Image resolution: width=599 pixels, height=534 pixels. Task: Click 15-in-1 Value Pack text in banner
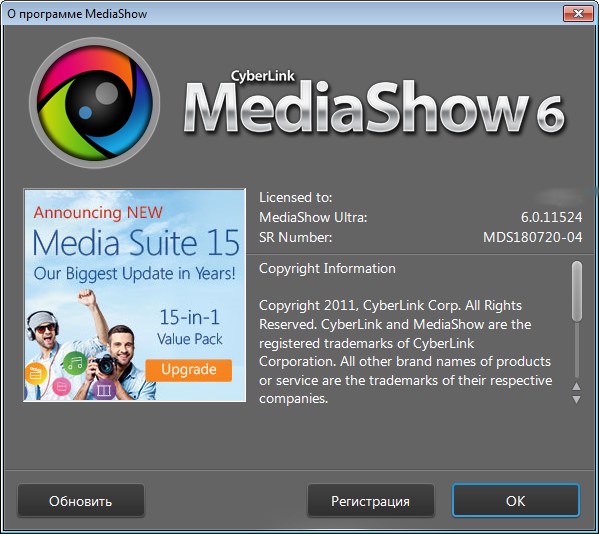190,328
